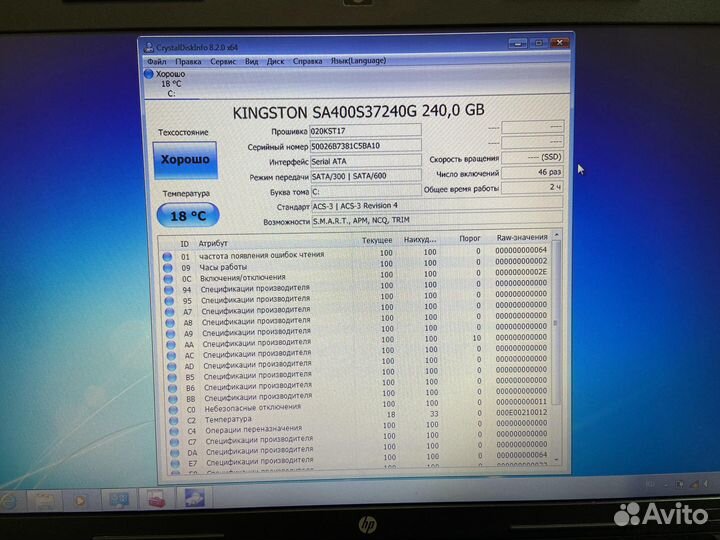Launch Windows Media Player from the taskbar
Image resolution: width=720 pixels, height=540 pixels.
click(80, 501)
